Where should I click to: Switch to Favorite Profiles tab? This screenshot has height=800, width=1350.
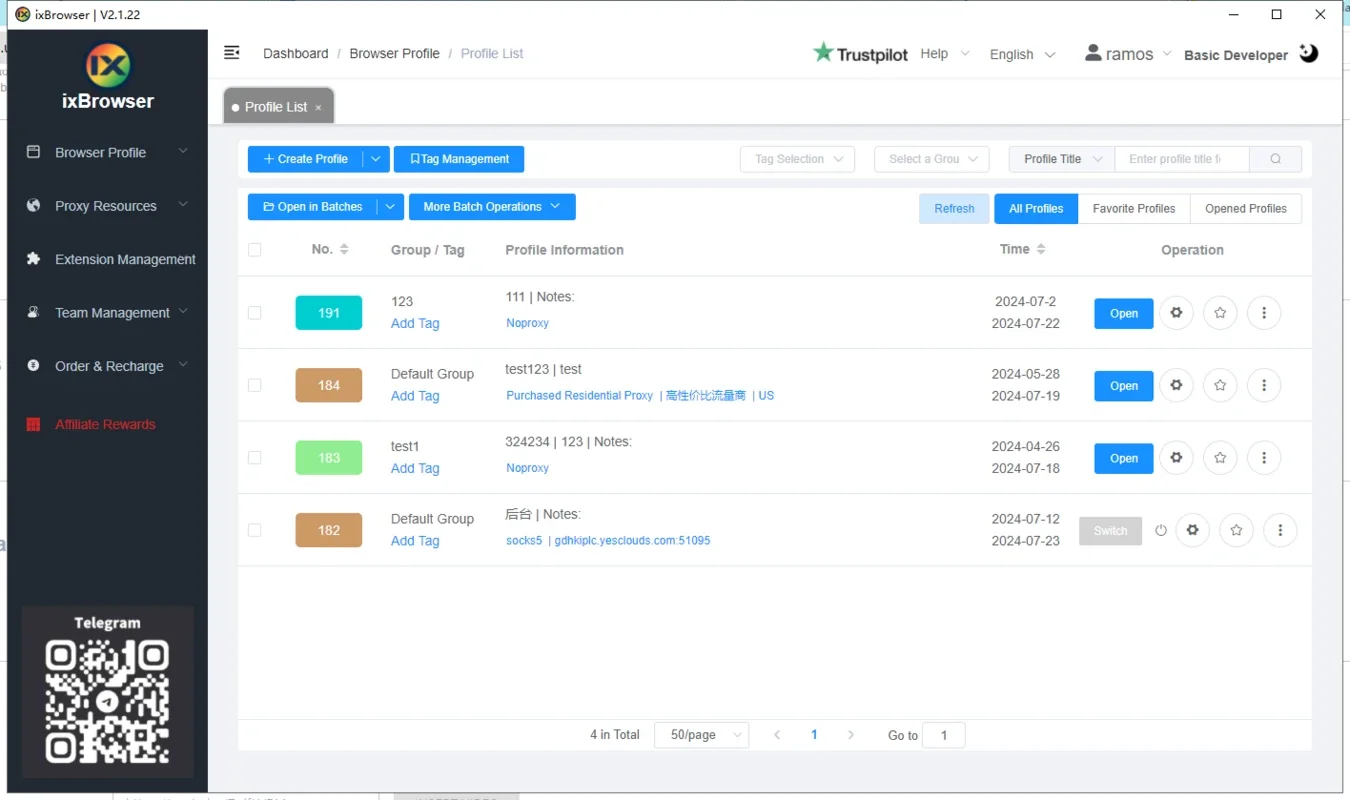coord(1134,208)
